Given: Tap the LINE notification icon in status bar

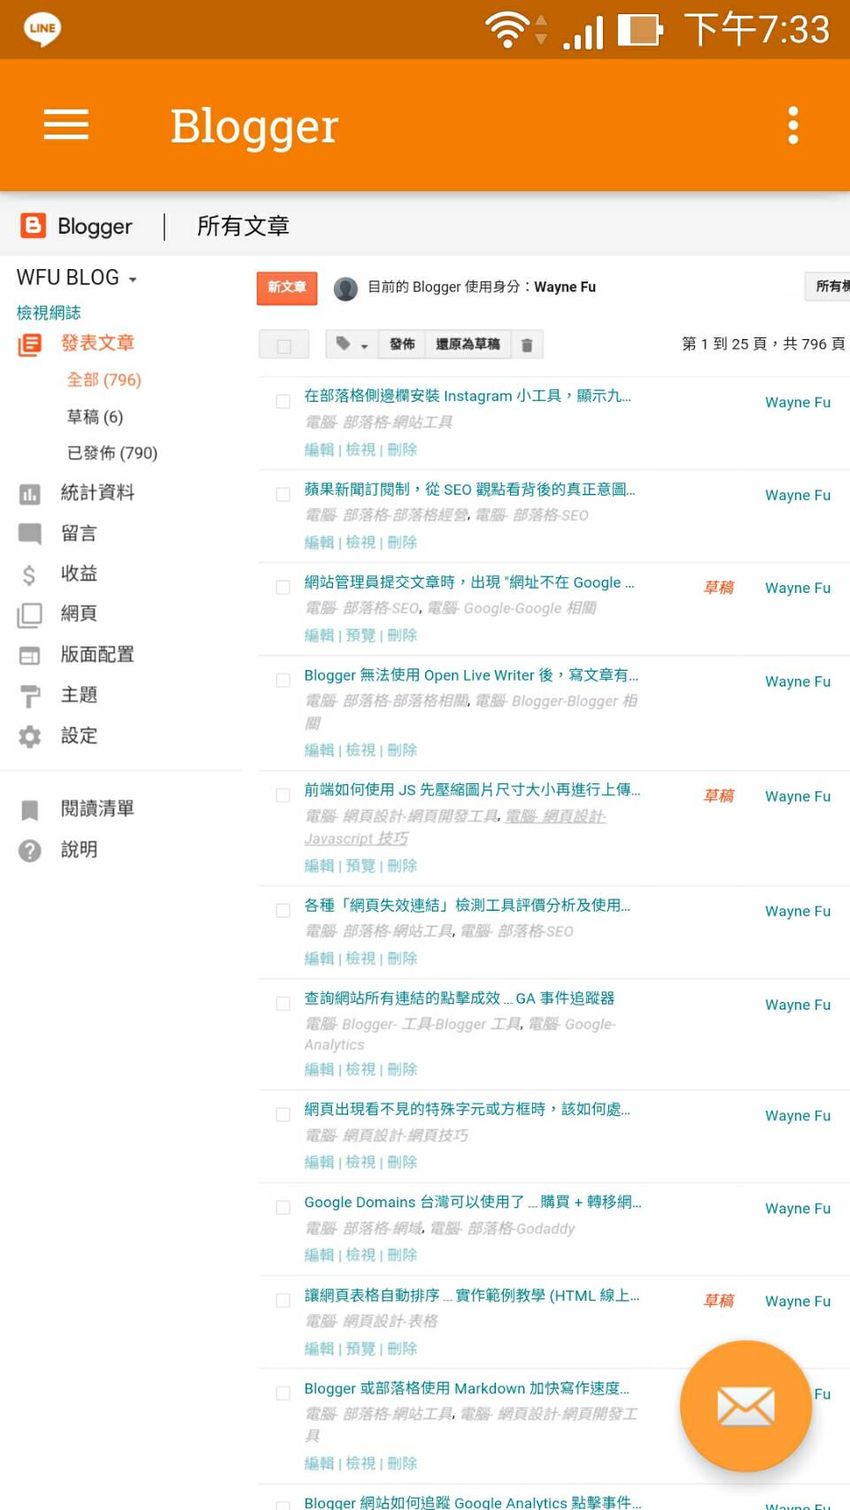Looking at the screenshot, I should [42, 29].
